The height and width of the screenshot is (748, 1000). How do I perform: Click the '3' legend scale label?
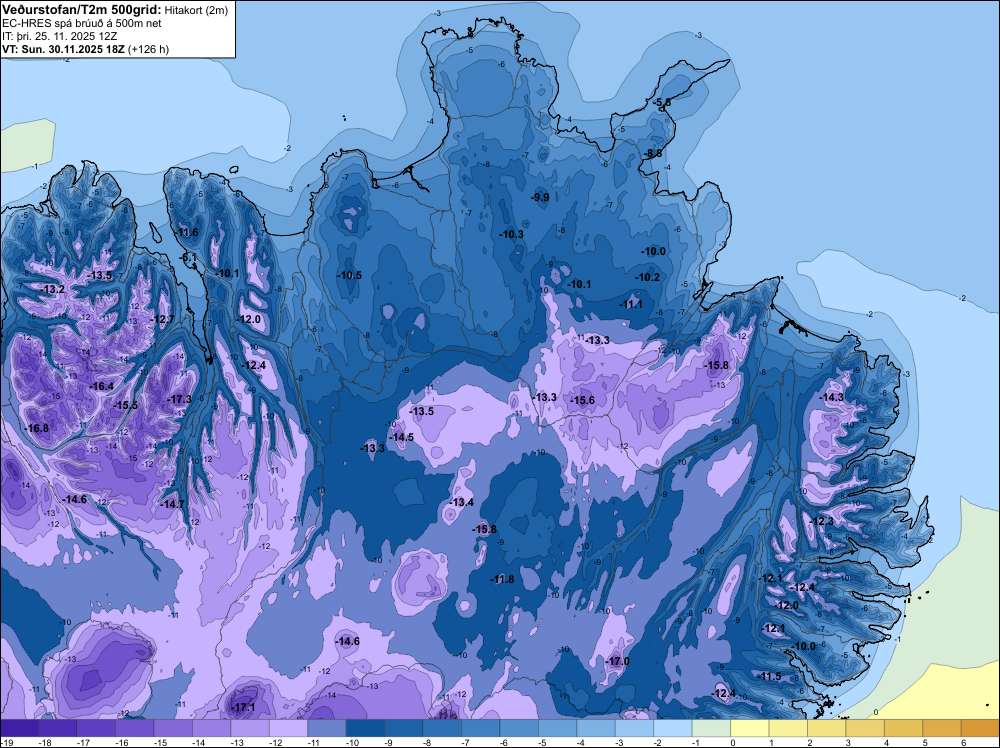point(848,742)
